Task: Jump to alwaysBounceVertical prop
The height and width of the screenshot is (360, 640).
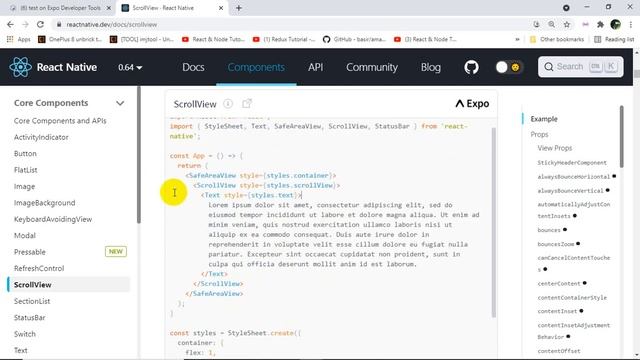Action: pos(570,191)
